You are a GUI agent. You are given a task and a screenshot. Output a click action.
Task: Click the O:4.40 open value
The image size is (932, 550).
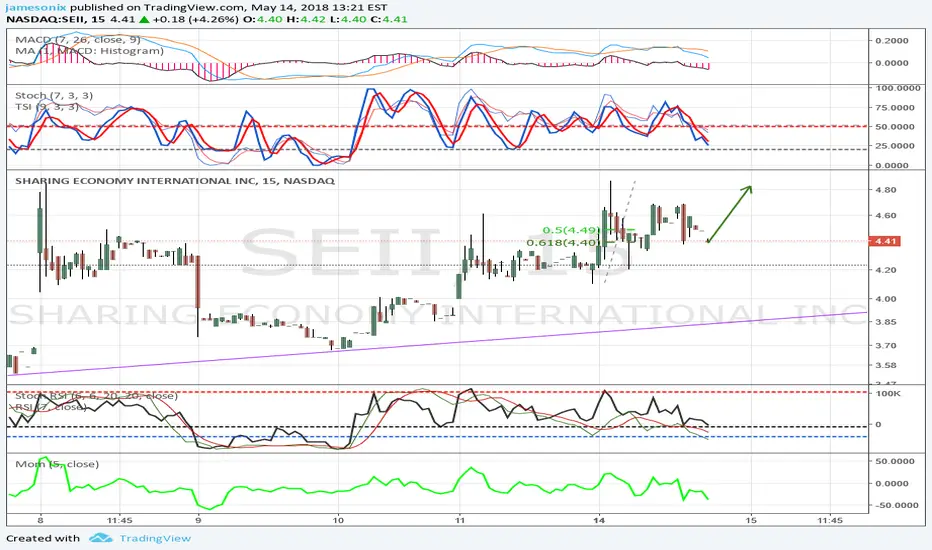262,19
